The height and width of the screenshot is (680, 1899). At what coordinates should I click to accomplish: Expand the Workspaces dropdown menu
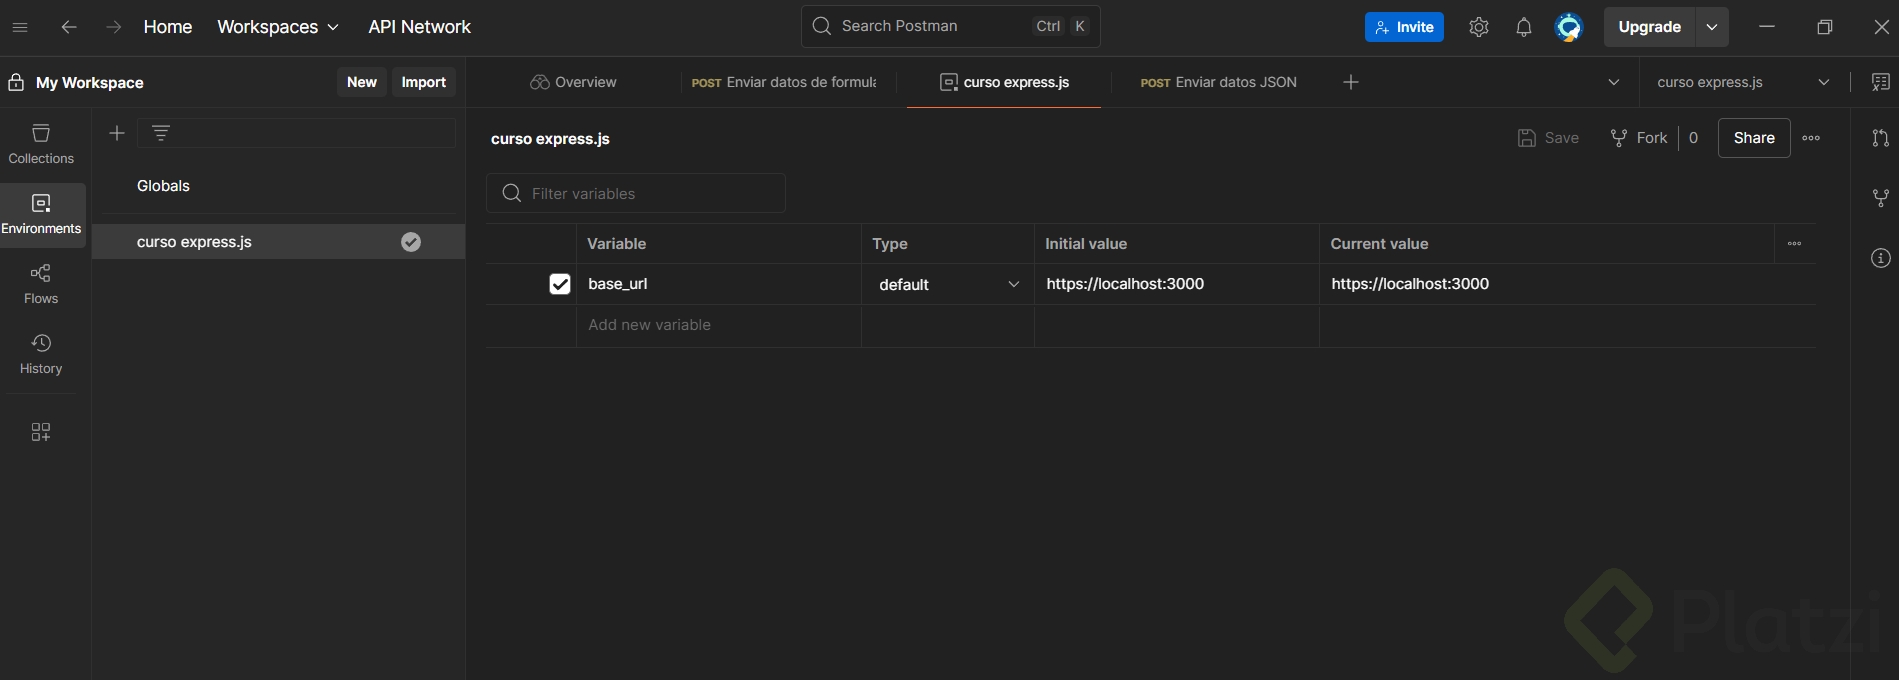coord(278,27)
